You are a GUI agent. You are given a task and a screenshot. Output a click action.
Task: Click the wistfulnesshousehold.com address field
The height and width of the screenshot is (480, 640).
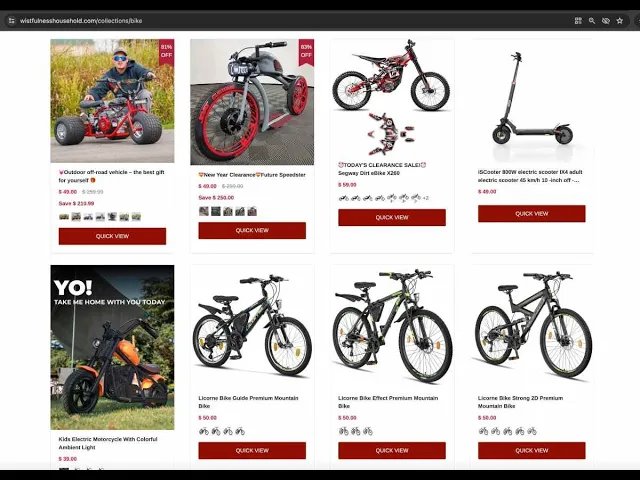tap(286, 20)
